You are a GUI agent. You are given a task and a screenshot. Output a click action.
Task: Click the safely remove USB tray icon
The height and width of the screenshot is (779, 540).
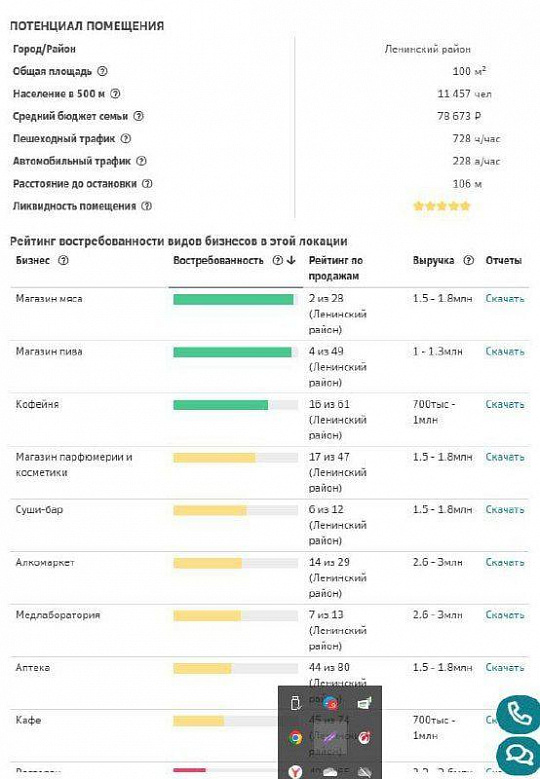pos(295,703)
